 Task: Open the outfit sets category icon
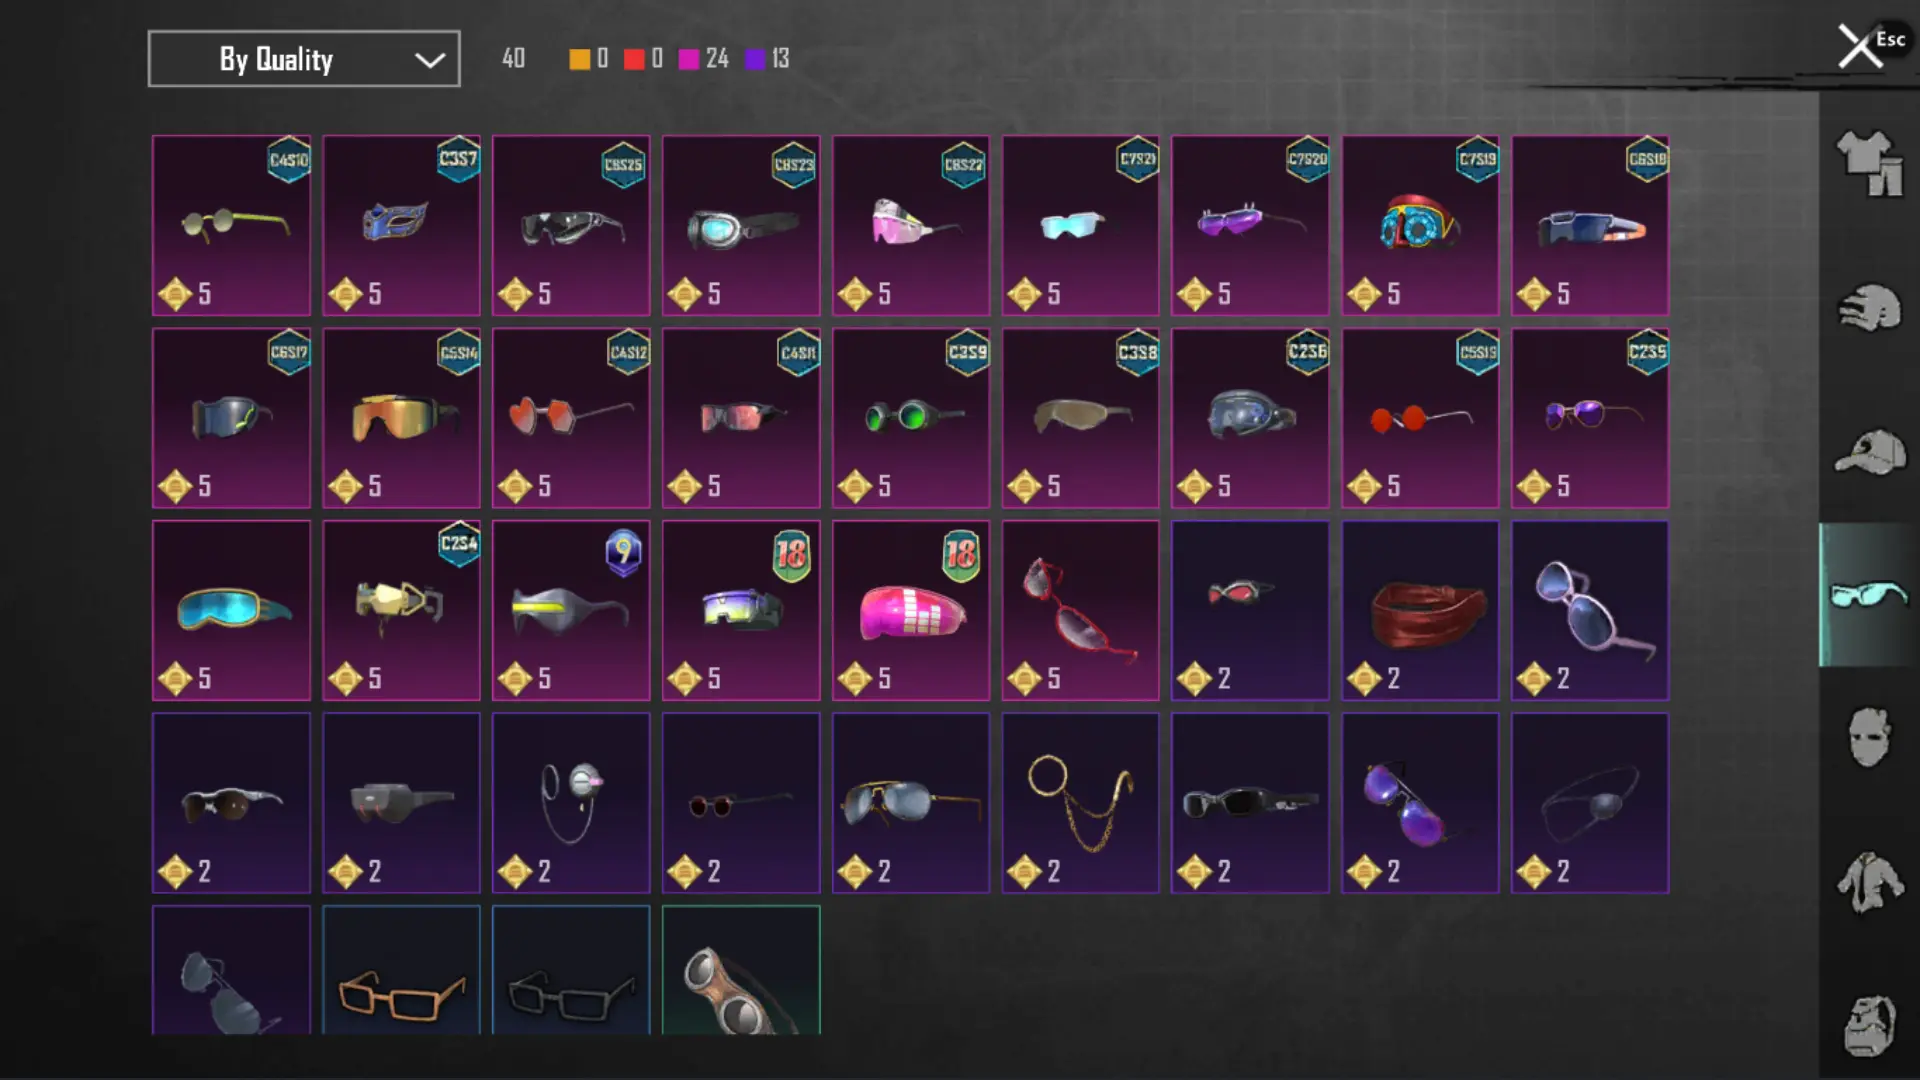pyautogui.click(x=1868, y=163)
